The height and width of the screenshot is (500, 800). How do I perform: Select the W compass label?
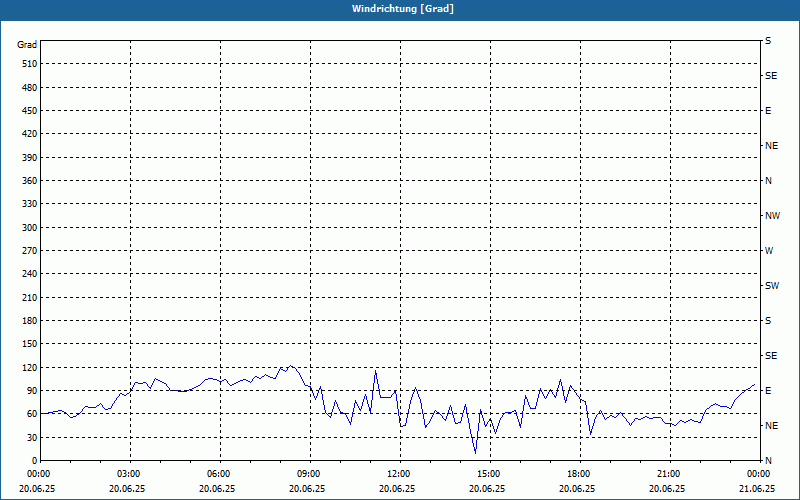769,251
